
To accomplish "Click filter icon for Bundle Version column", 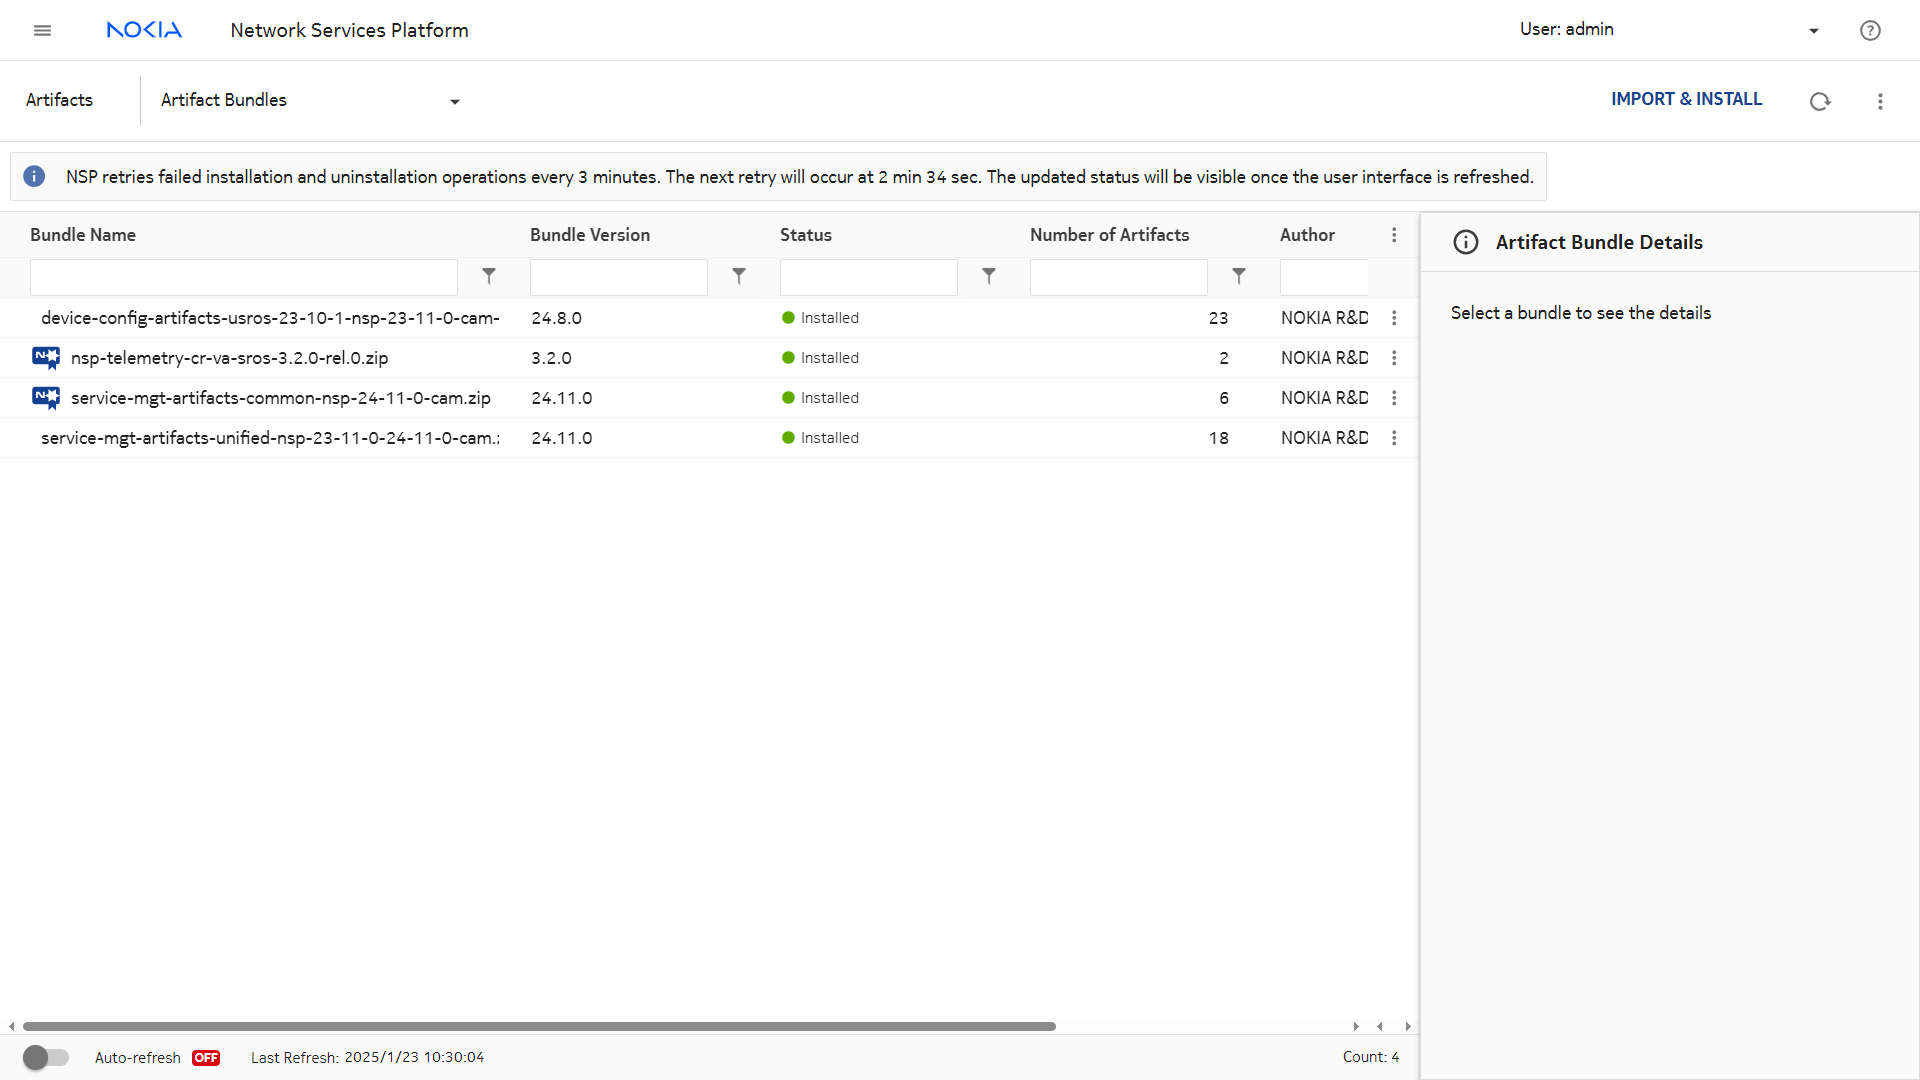I will point(739,276).
